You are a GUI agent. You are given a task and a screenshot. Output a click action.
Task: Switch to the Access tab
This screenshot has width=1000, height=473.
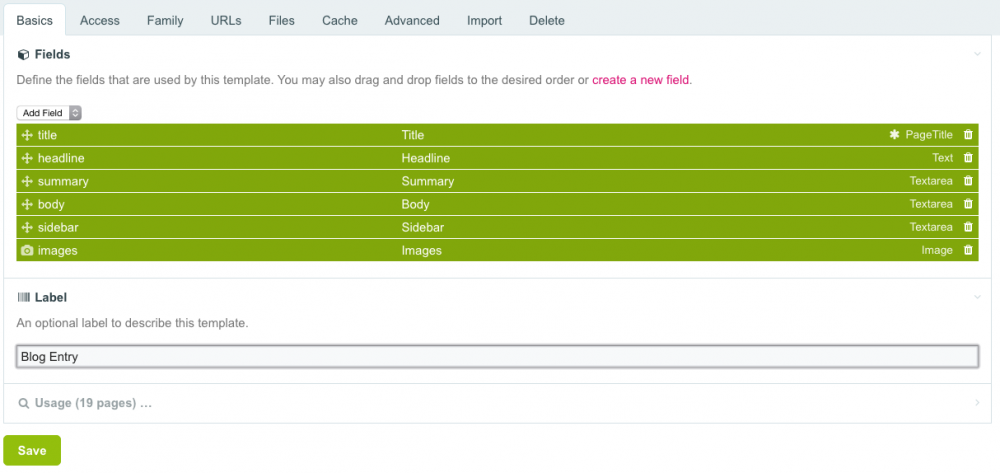(100, 20)
